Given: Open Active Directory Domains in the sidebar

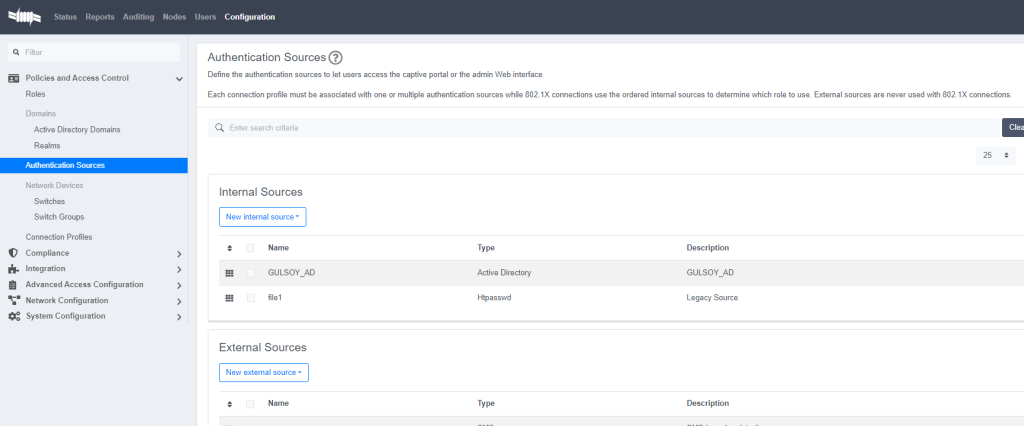Looking at the screenshot, I should point(77,130).
